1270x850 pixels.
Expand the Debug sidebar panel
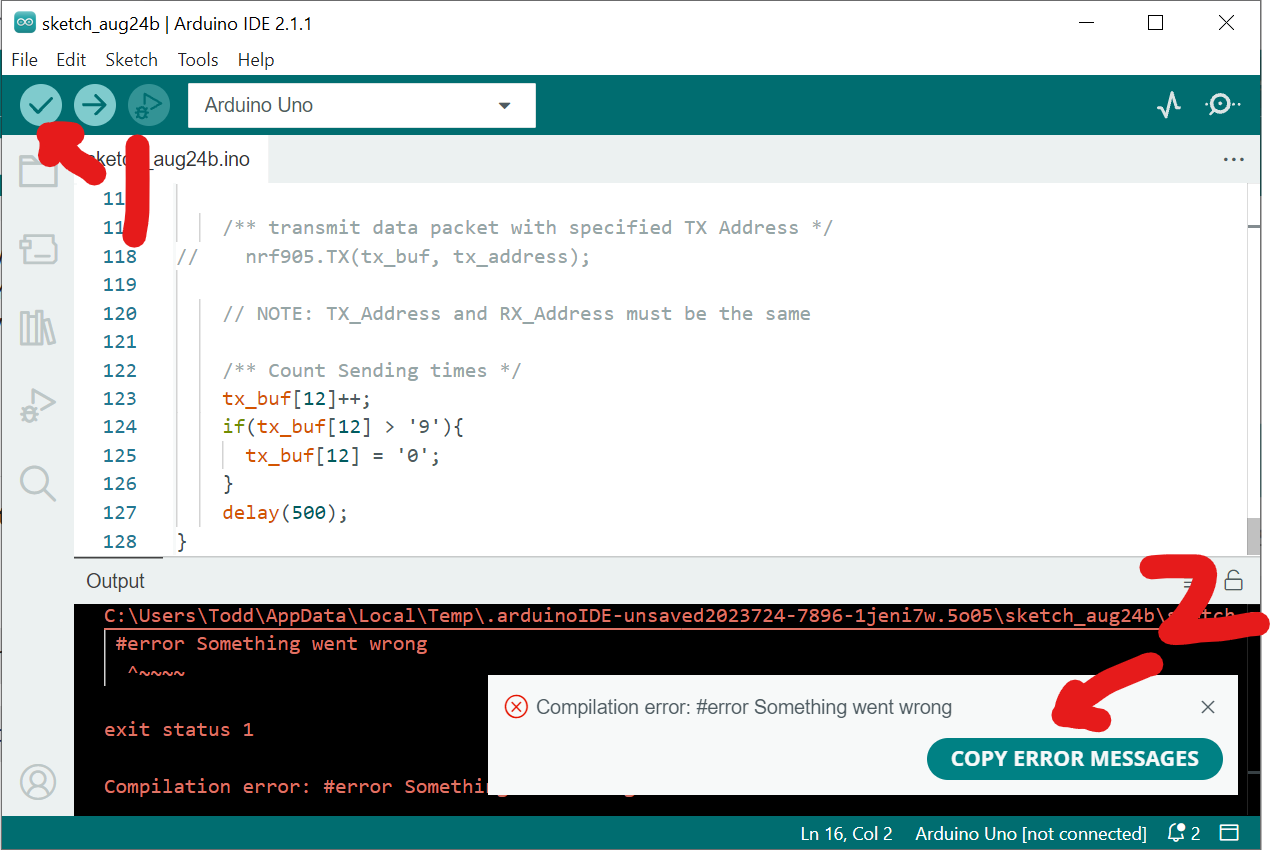(38, 405)
